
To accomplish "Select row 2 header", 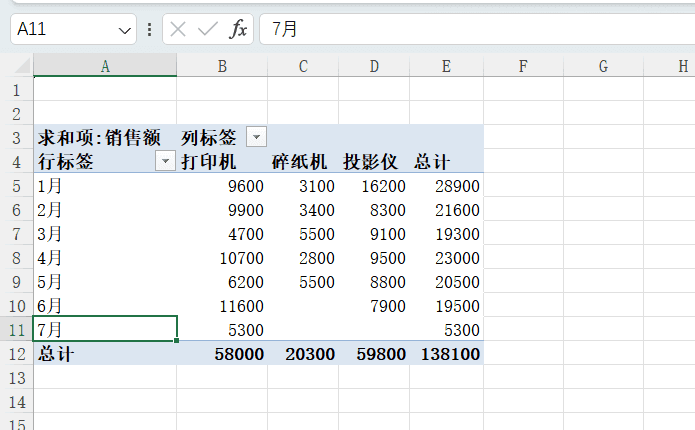I will [x=16, y=113].
